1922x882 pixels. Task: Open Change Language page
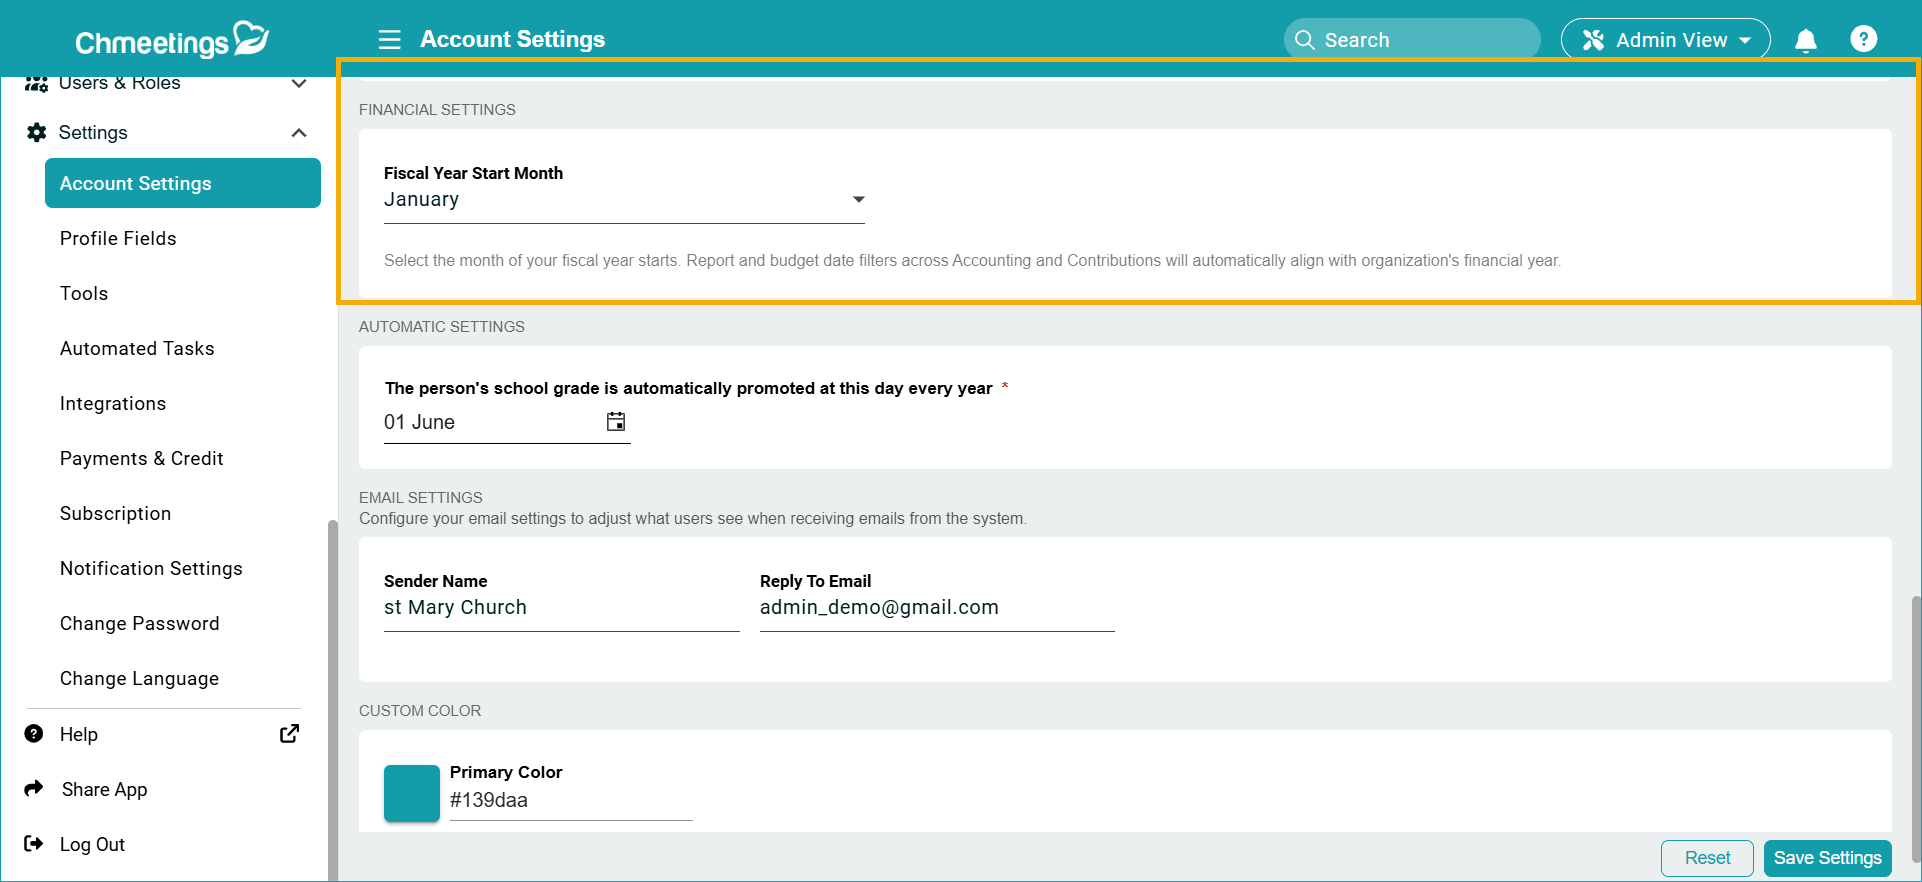(x=140, y=678)
